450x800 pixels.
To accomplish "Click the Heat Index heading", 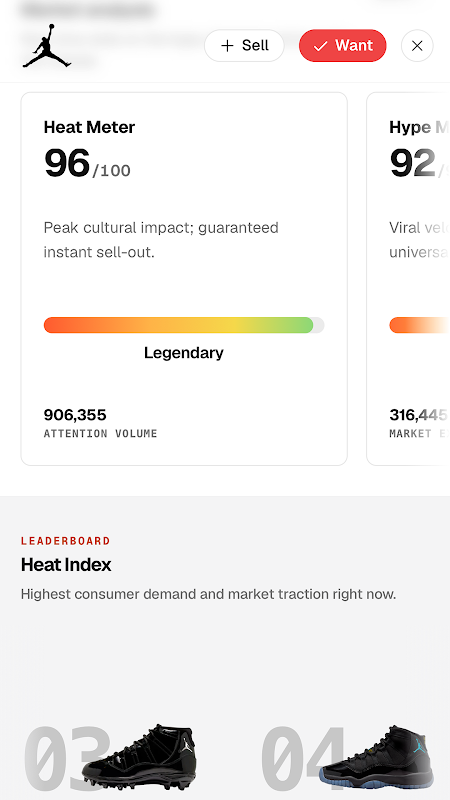I will pyautogui.click(x=66, y=565).
